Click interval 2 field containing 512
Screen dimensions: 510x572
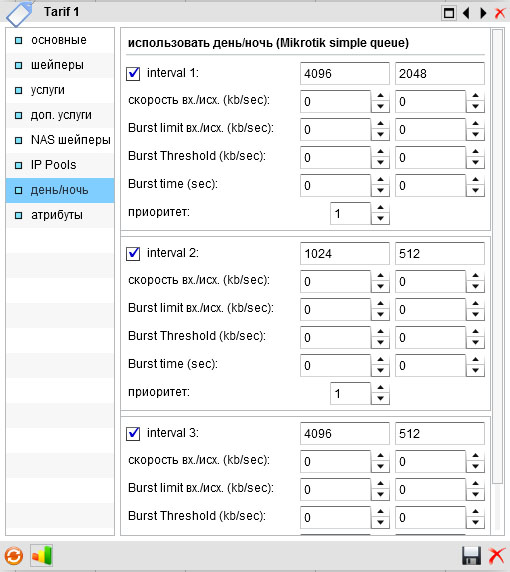point(440,254)
